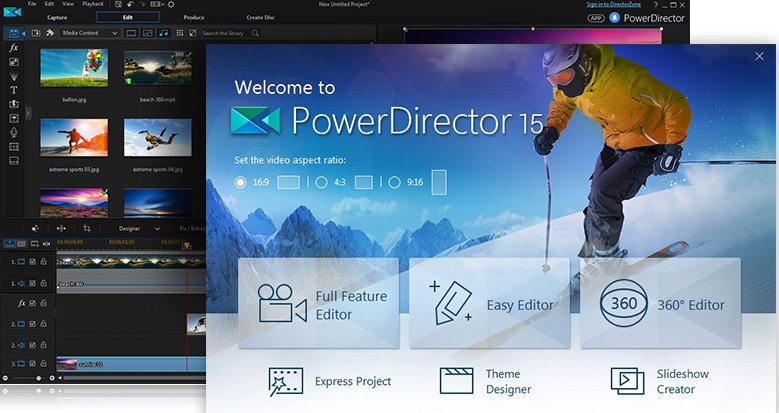
Task: Launch the 360° Editor
Action: pos(660,303)
